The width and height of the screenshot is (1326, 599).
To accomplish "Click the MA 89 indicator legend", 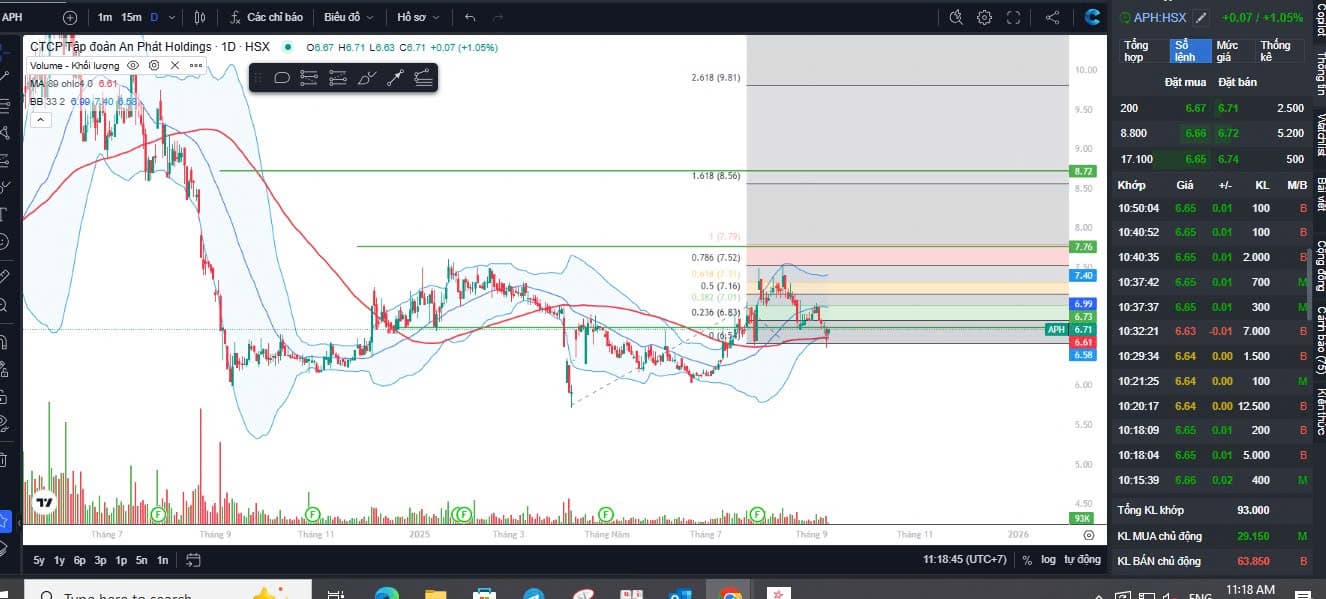I will 74,83.
